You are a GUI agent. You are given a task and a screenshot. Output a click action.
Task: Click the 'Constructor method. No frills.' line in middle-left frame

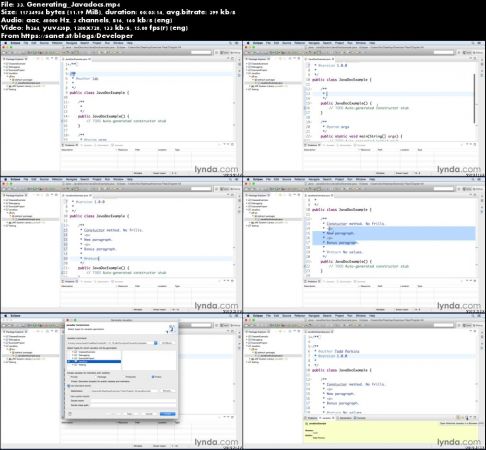click(111, 230)
